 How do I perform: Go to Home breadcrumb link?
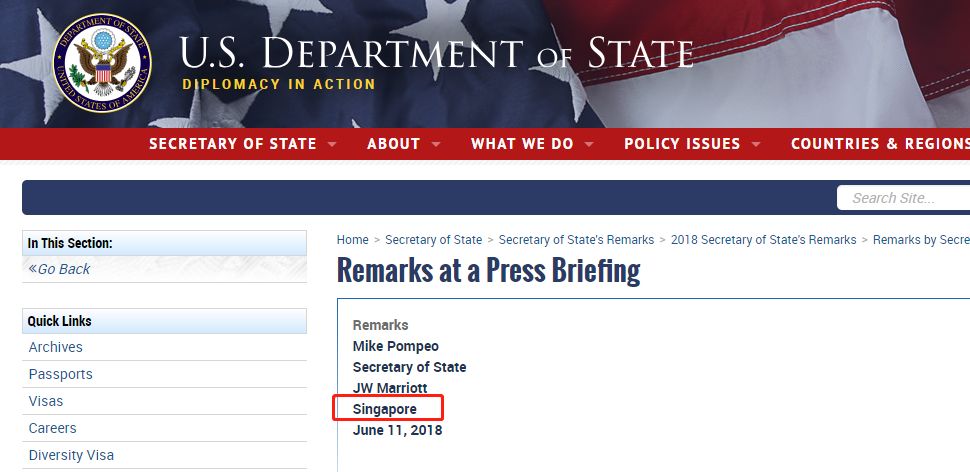353,240
